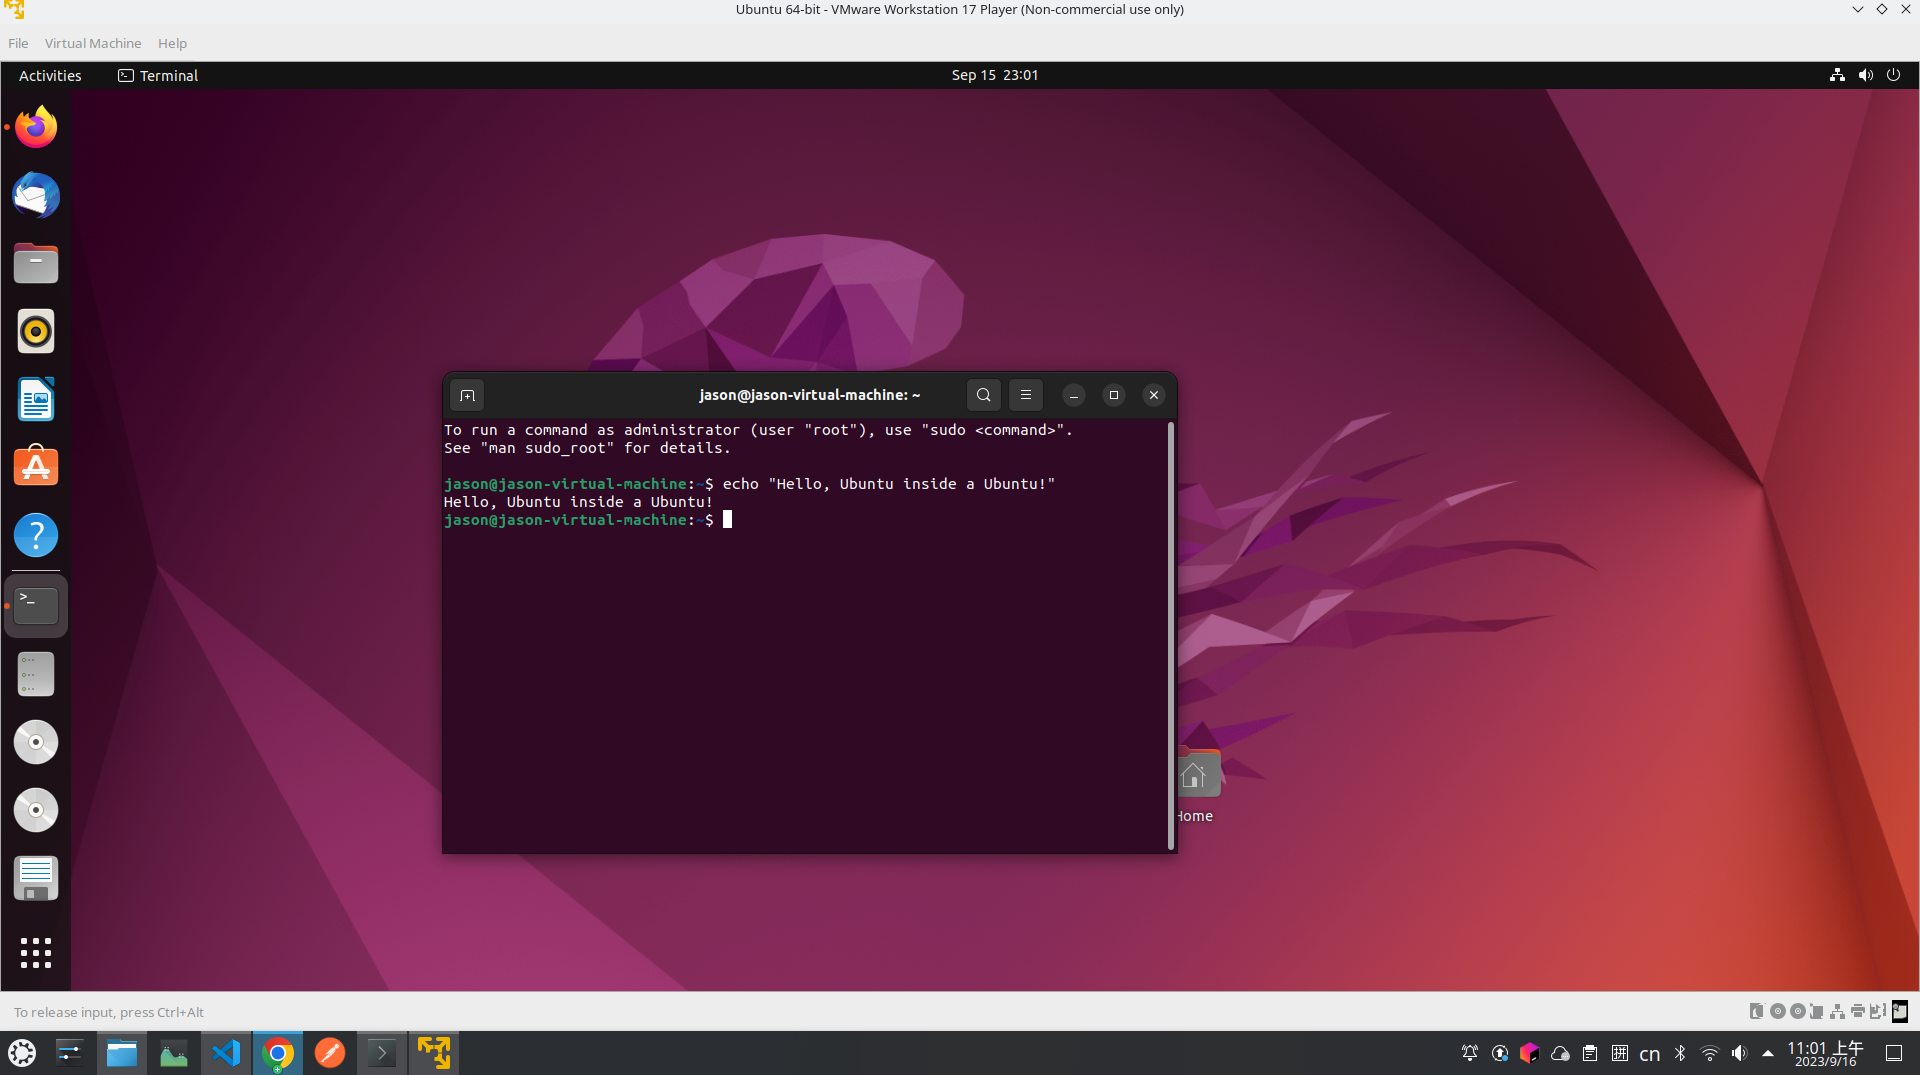Switch to Google Chrome in taskbar

(x=278, y=1053)
